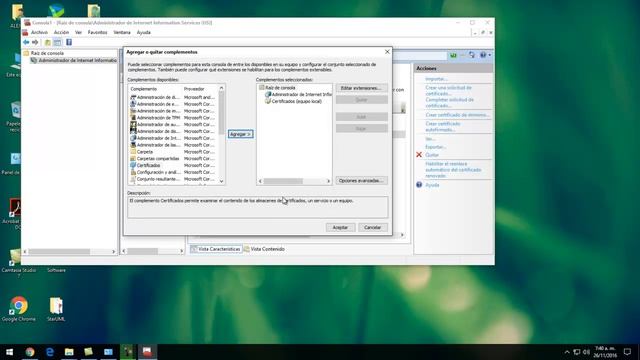Open the Archivo menu
Image resolution: width=640 pixels, height=360 pixels.
click(x=39, y=32)
